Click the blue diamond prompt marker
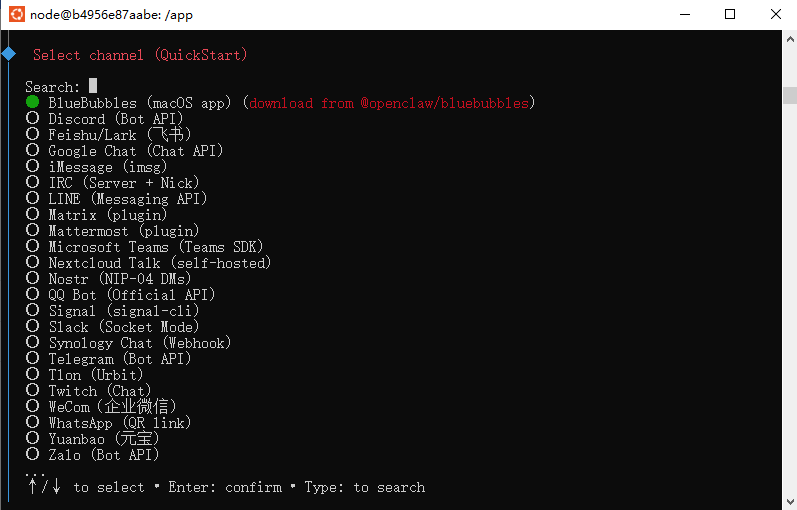The width and height of the screenshot is (797, 510). coord(9,53)
